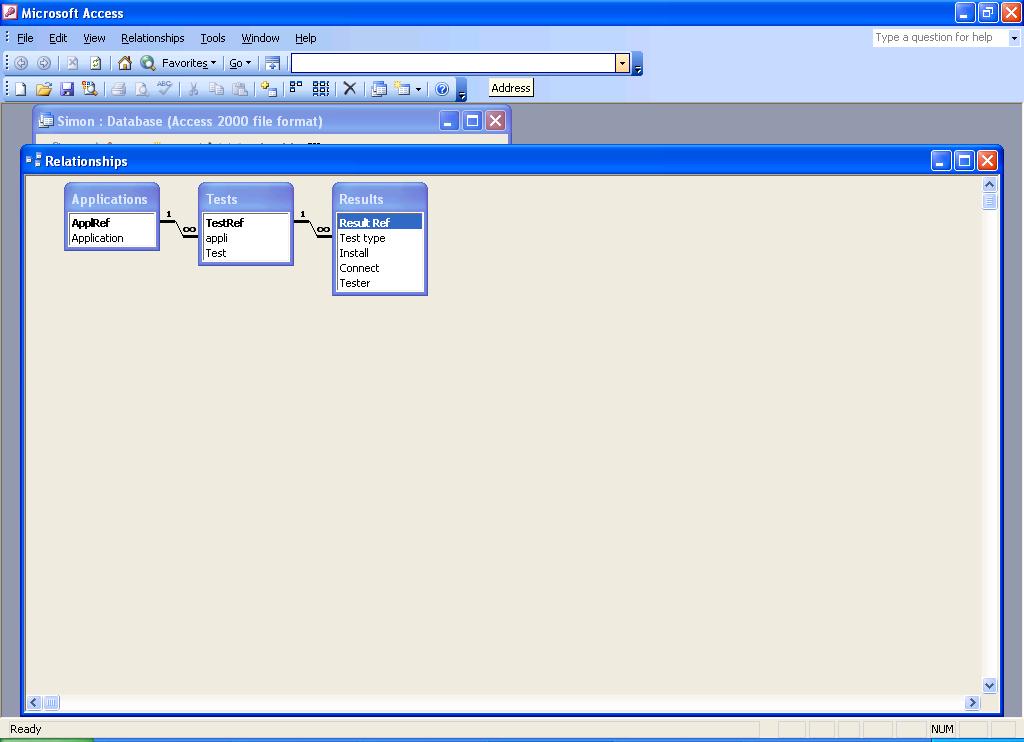Click the horizontal scrollbar right arrow
1024x742 pixels.
click(x=972, y=703)
